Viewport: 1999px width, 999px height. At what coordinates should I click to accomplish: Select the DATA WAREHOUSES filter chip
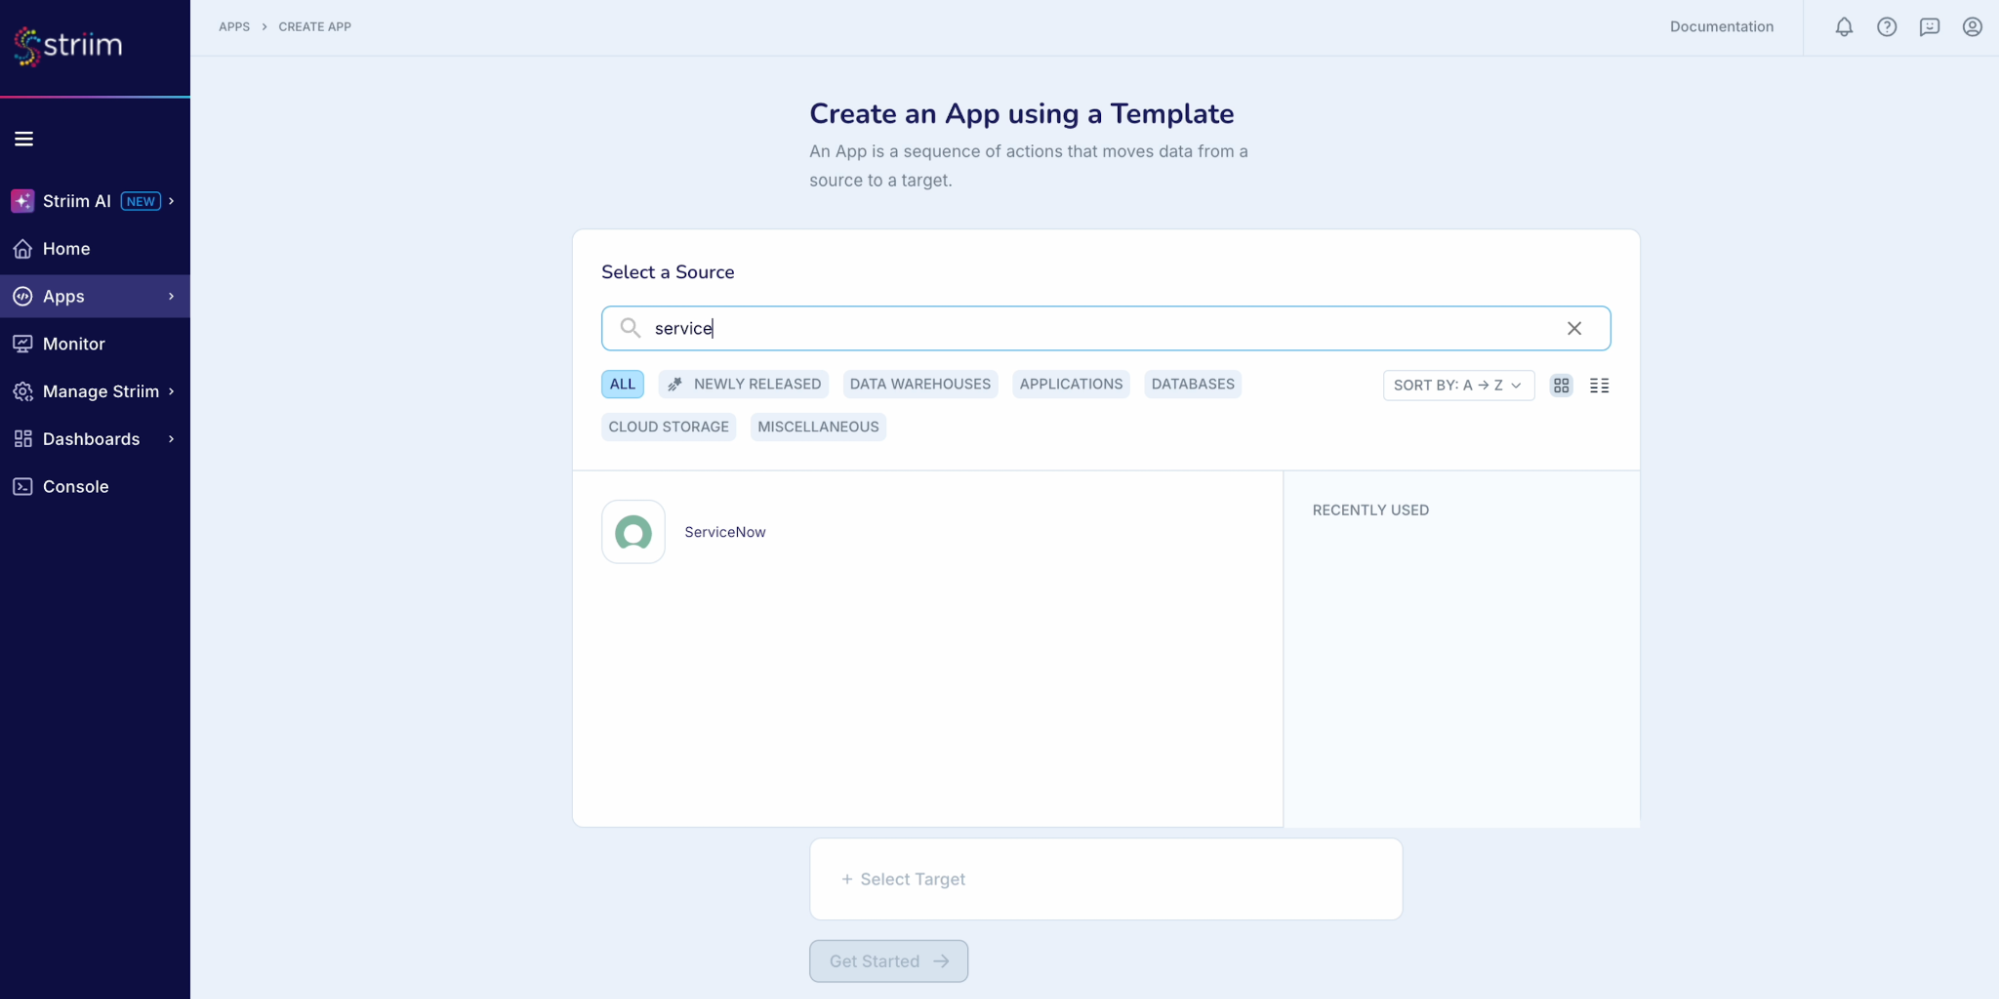[x=920, y=384]
